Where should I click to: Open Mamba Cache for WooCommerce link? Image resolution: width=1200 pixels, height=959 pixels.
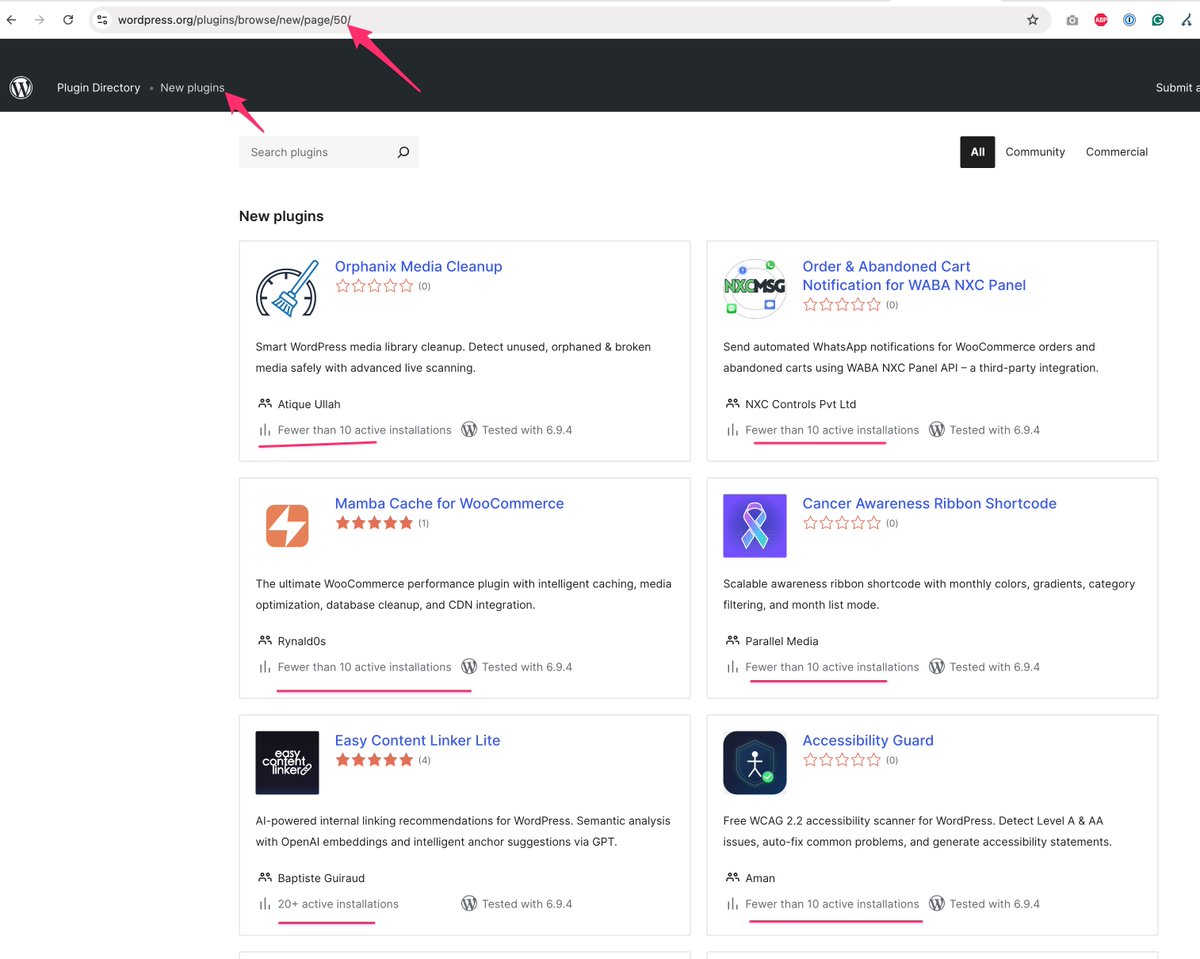(x=449, y=504)
